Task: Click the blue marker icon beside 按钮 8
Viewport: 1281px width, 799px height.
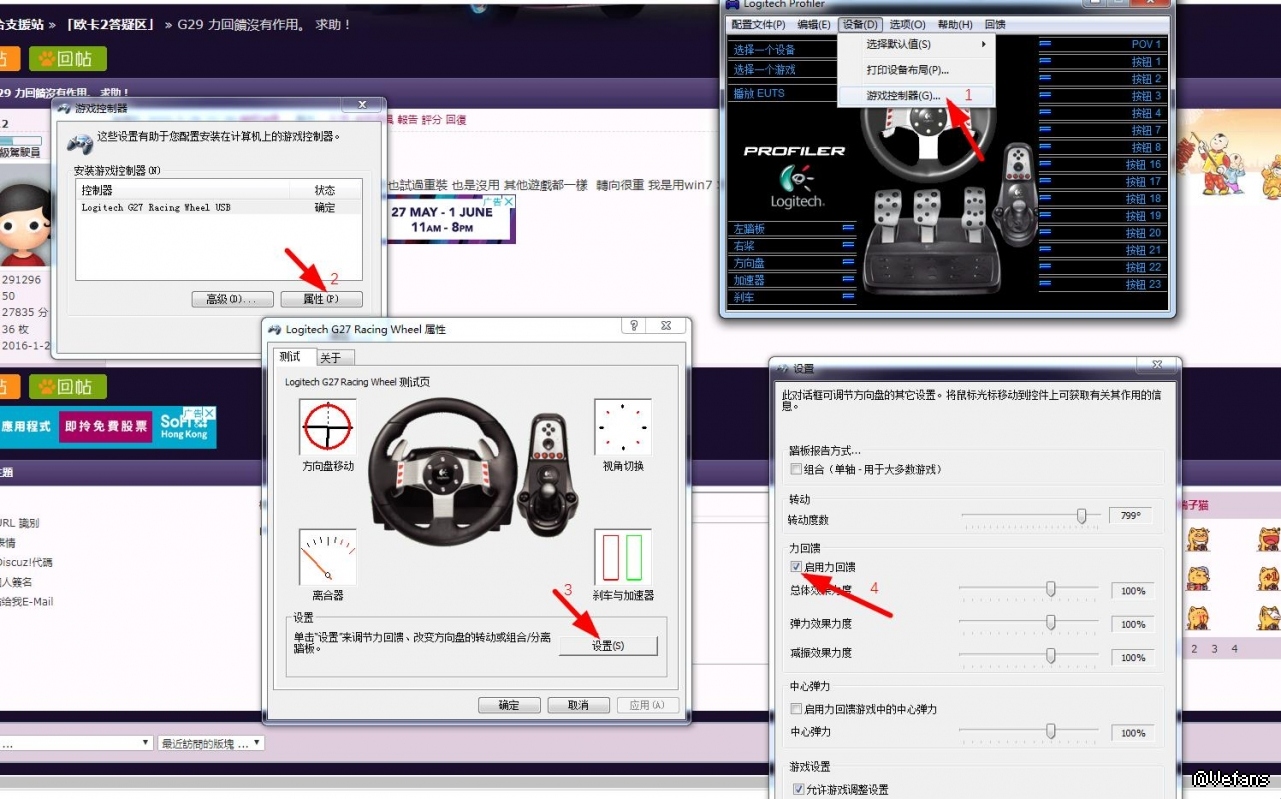Action: (x=1045, y=147)
